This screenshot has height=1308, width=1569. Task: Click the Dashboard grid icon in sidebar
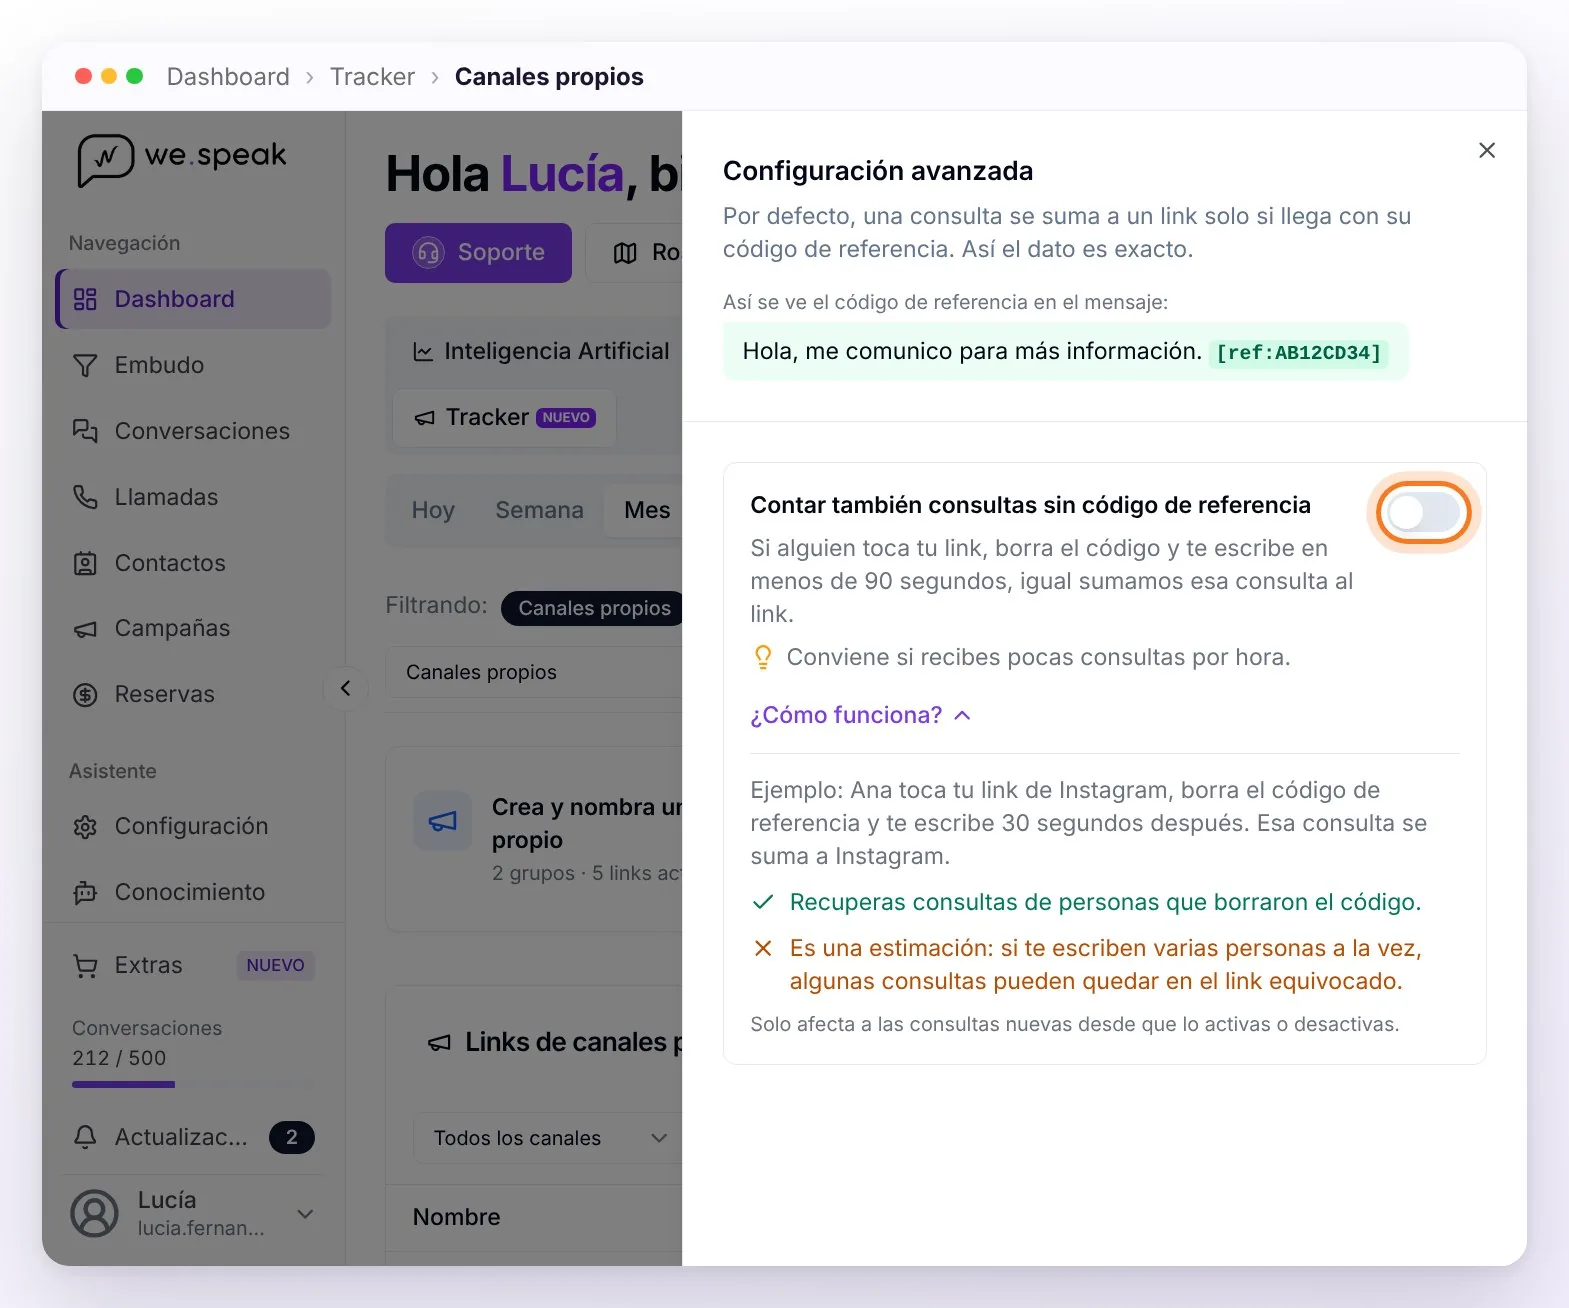85,299
